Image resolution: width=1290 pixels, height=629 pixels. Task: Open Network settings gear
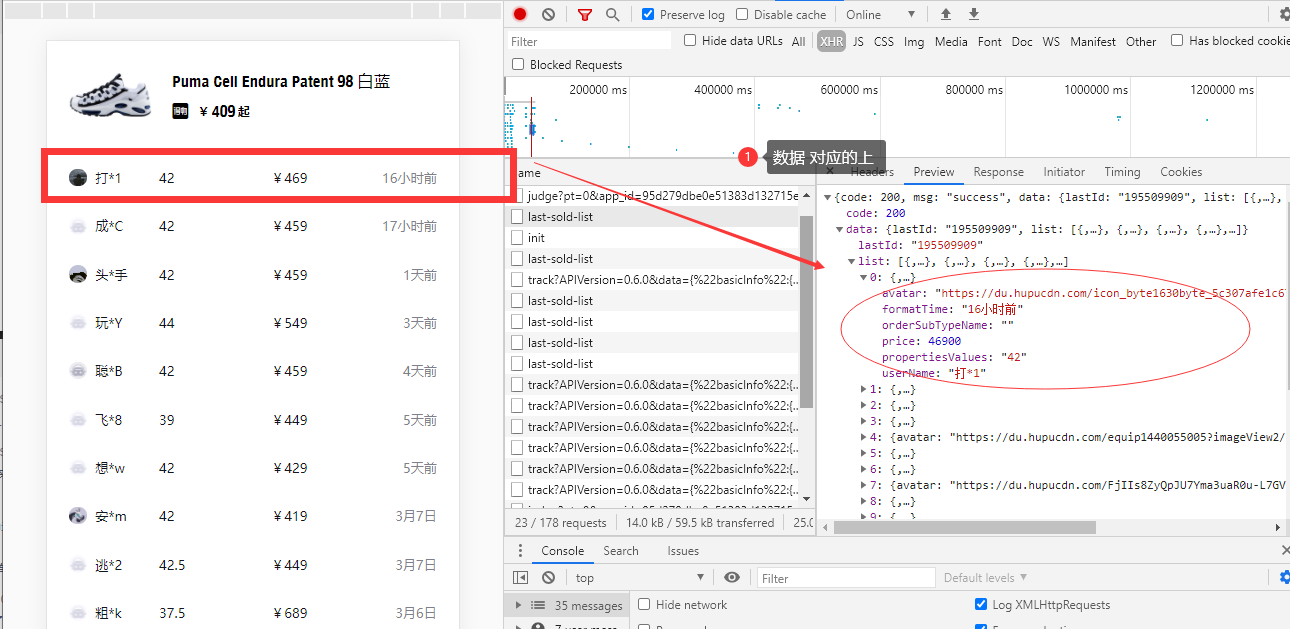point(1284,14)
